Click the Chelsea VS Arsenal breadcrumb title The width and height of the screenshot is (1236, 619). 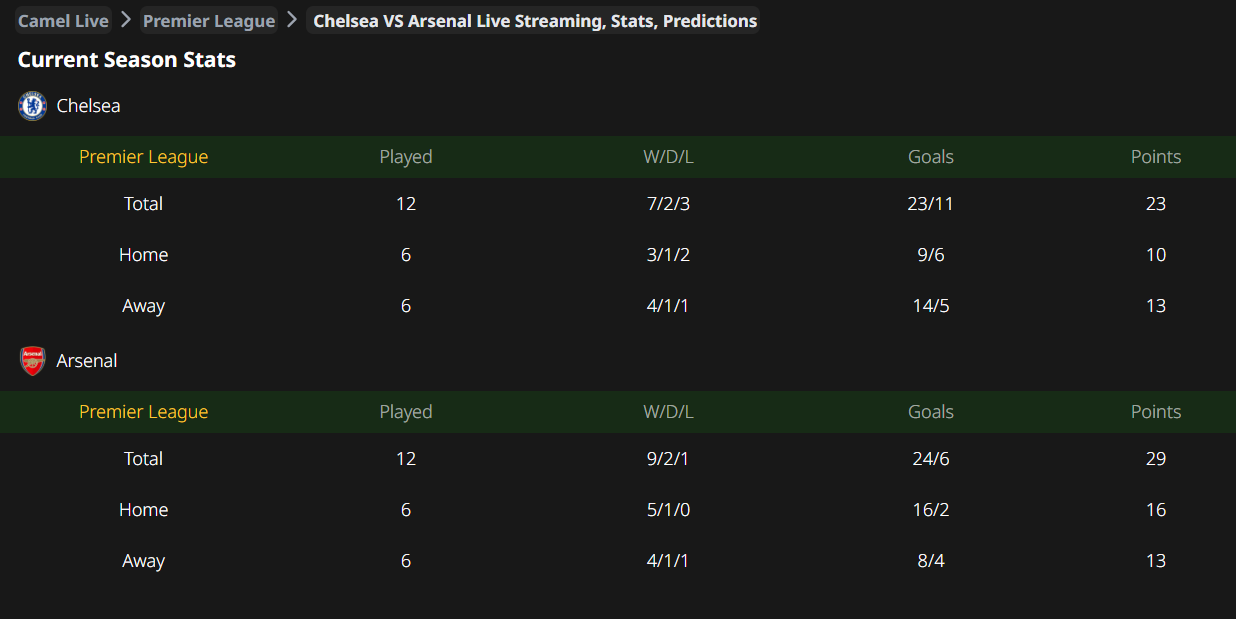[534, 21]
